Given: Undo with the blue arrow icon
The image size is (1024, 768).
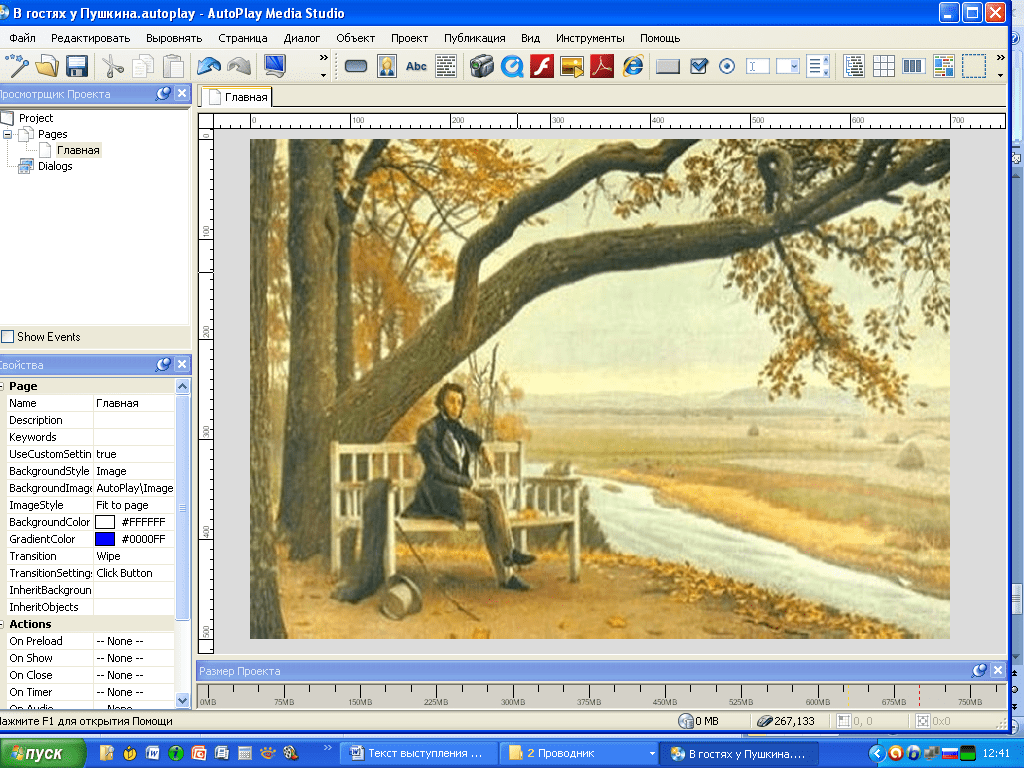Looking at the screenshot, I should (209, 66).
